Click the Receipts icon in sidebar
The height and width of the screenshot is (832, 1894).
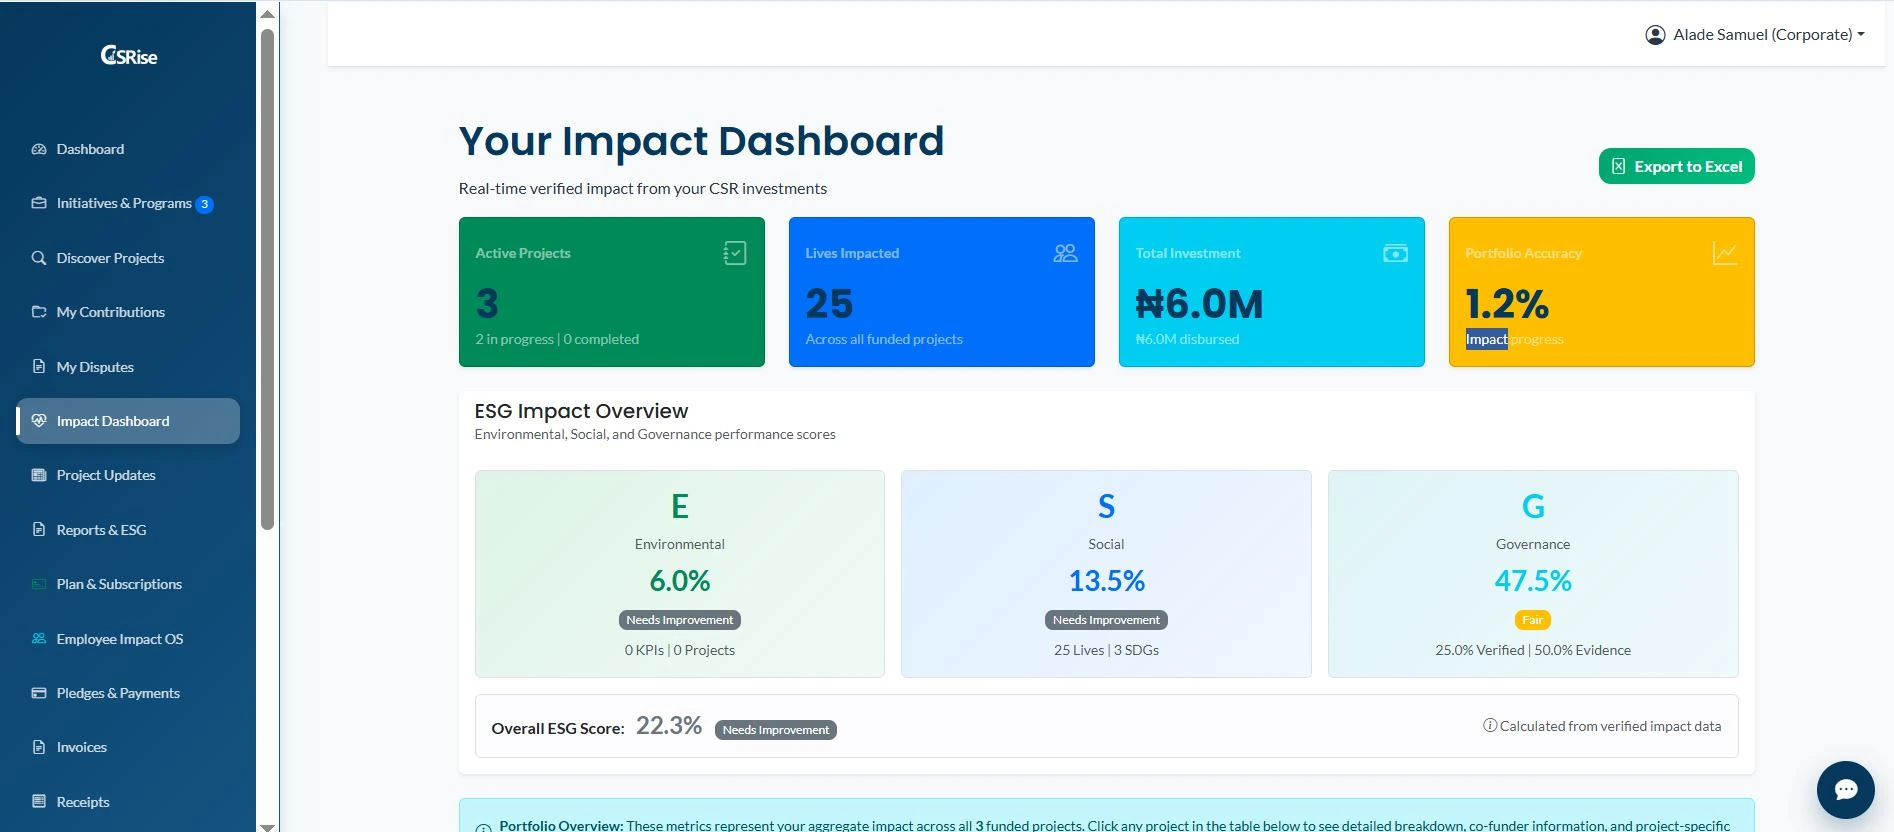[39, 802]
